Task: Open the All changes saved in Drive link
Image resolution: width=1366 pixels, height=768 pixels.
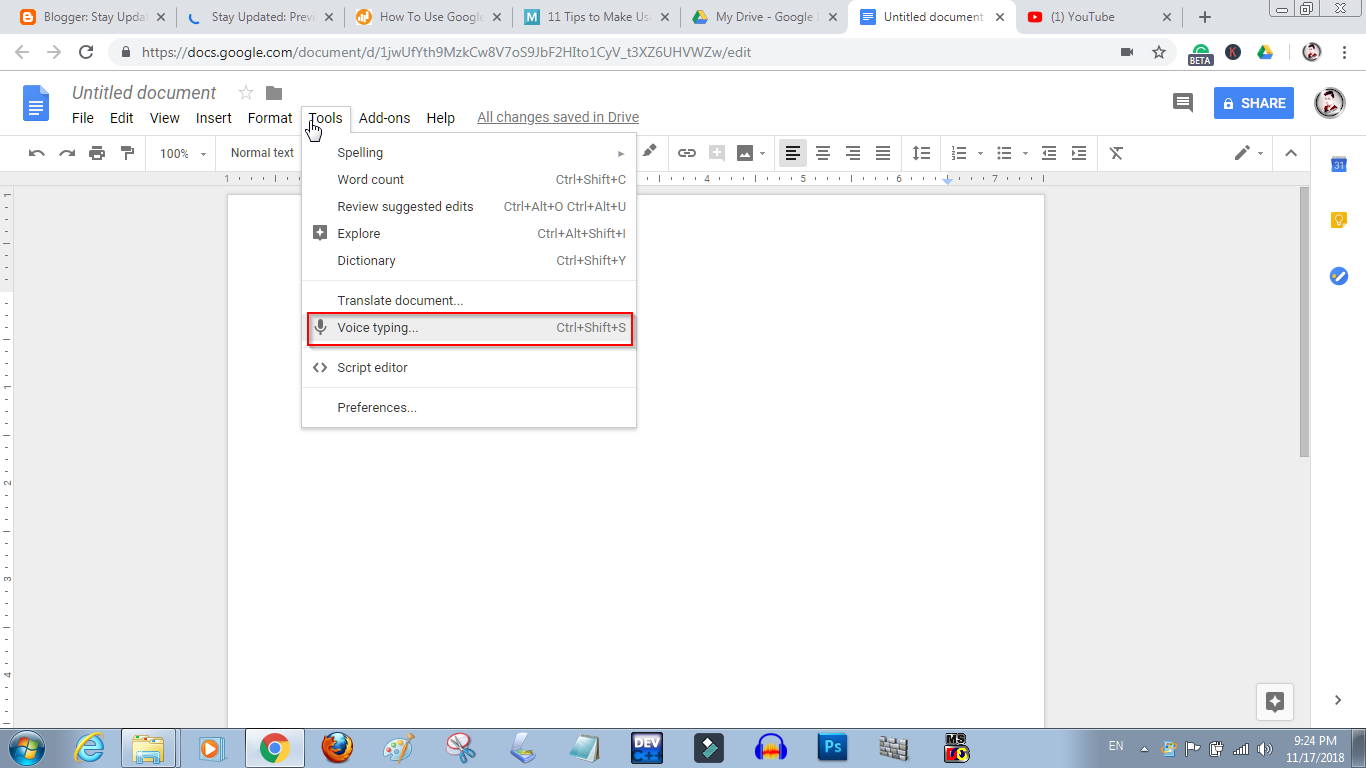Action: click(x=557, y=117)
